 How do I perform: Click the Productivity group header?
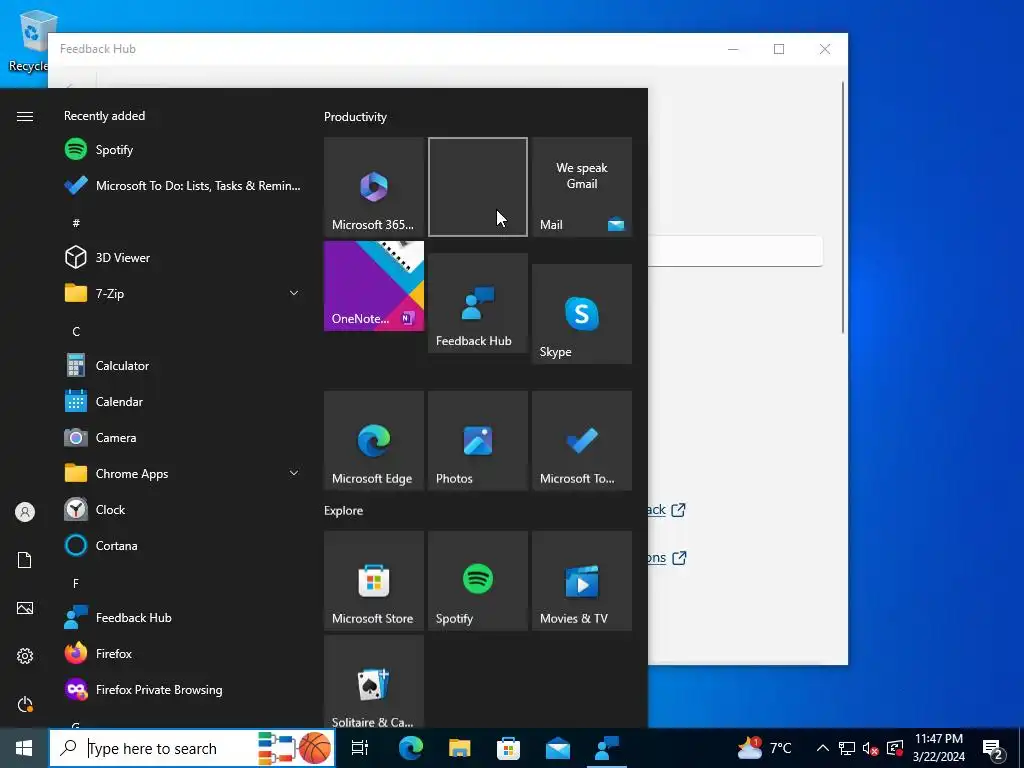[355, 117]
